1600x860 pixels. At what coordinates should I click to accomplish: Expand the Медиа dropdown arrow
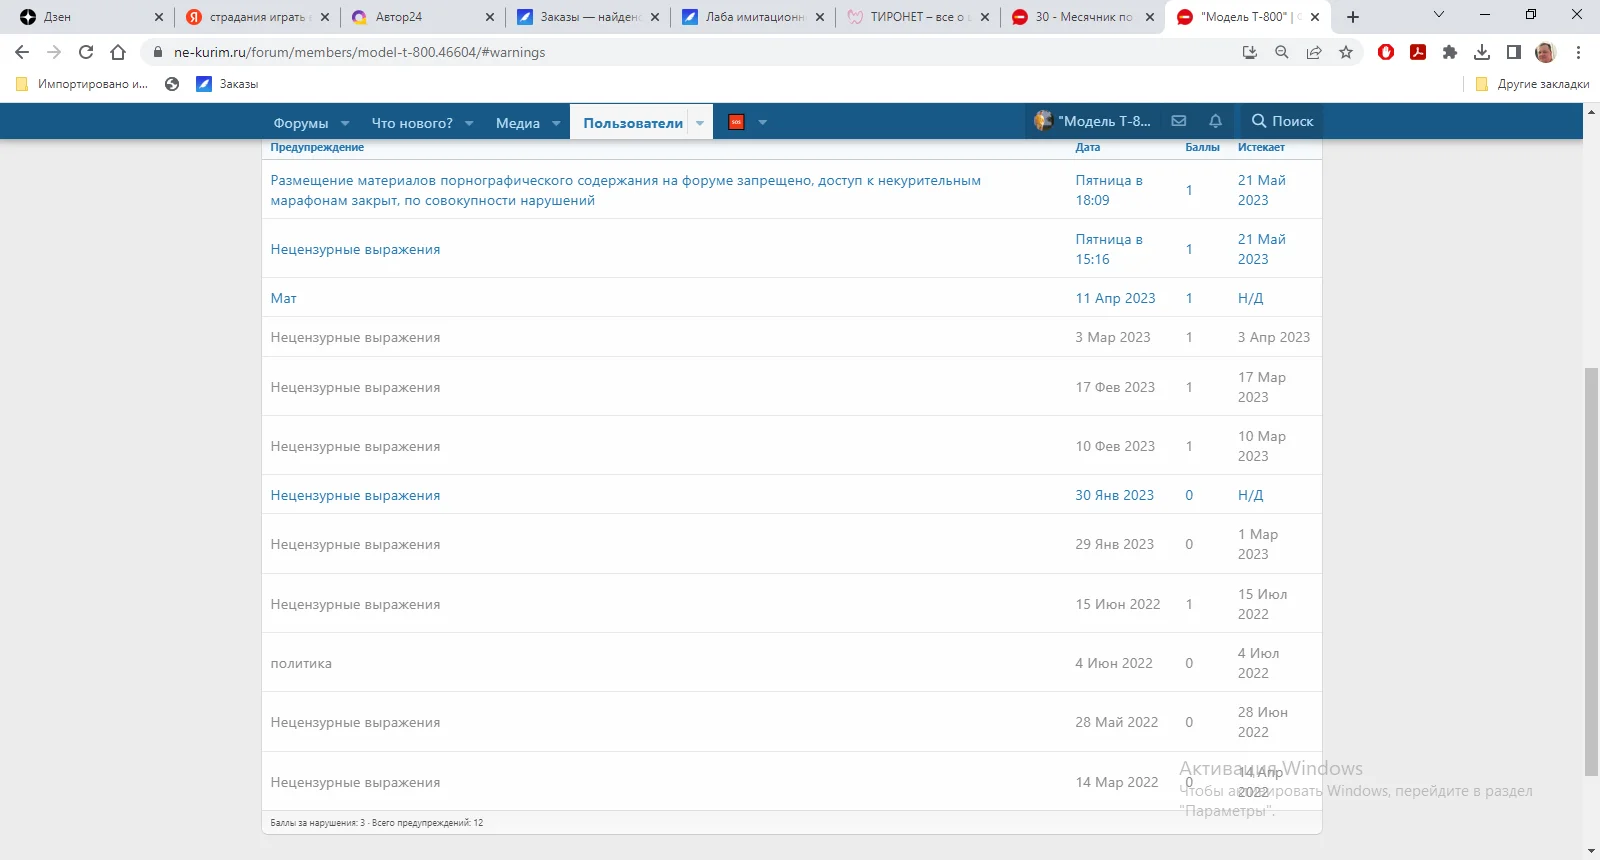(556, 123)
